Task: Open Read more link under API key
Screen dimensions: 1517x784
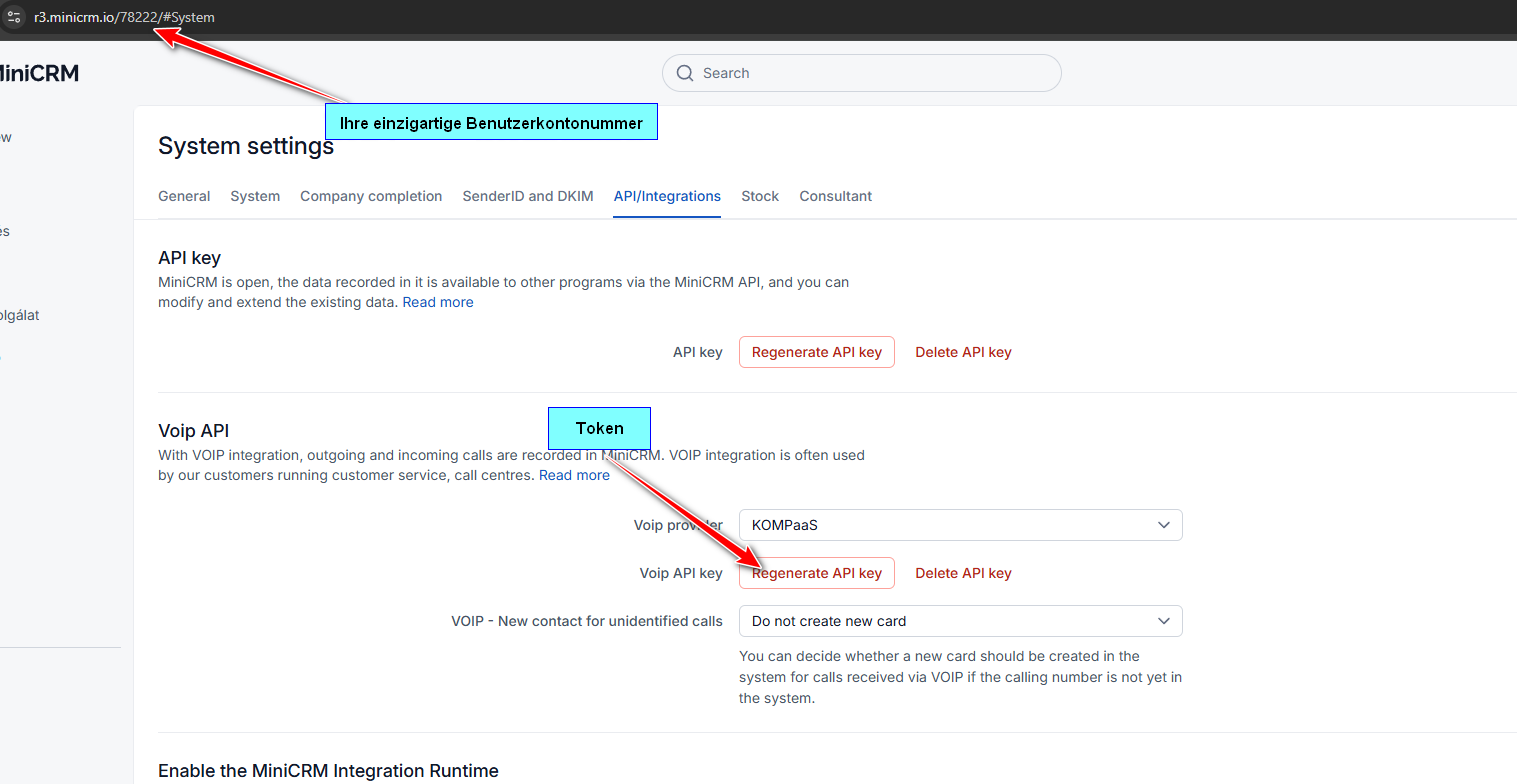Action: coord(438,302)
